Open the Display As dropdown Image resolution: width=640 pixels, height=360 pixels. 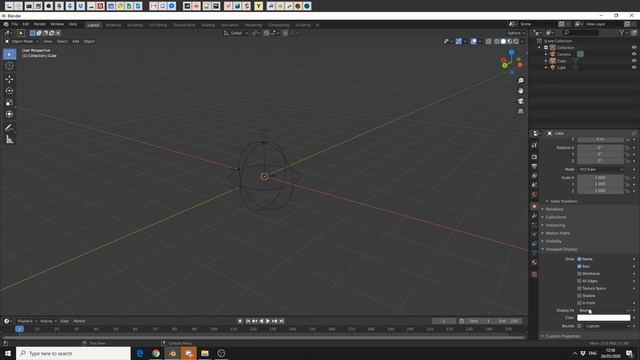pyautogui.click(x=604, y=311)
